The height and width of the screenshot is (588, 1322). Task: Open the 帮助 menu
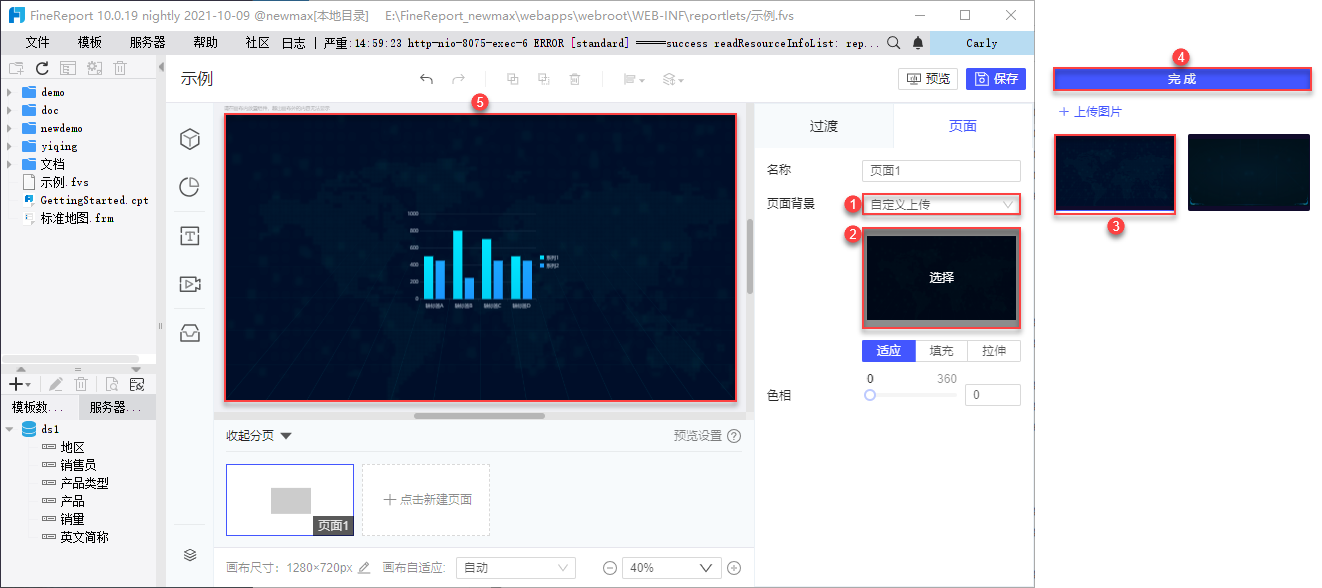click(x=205, y=43)
